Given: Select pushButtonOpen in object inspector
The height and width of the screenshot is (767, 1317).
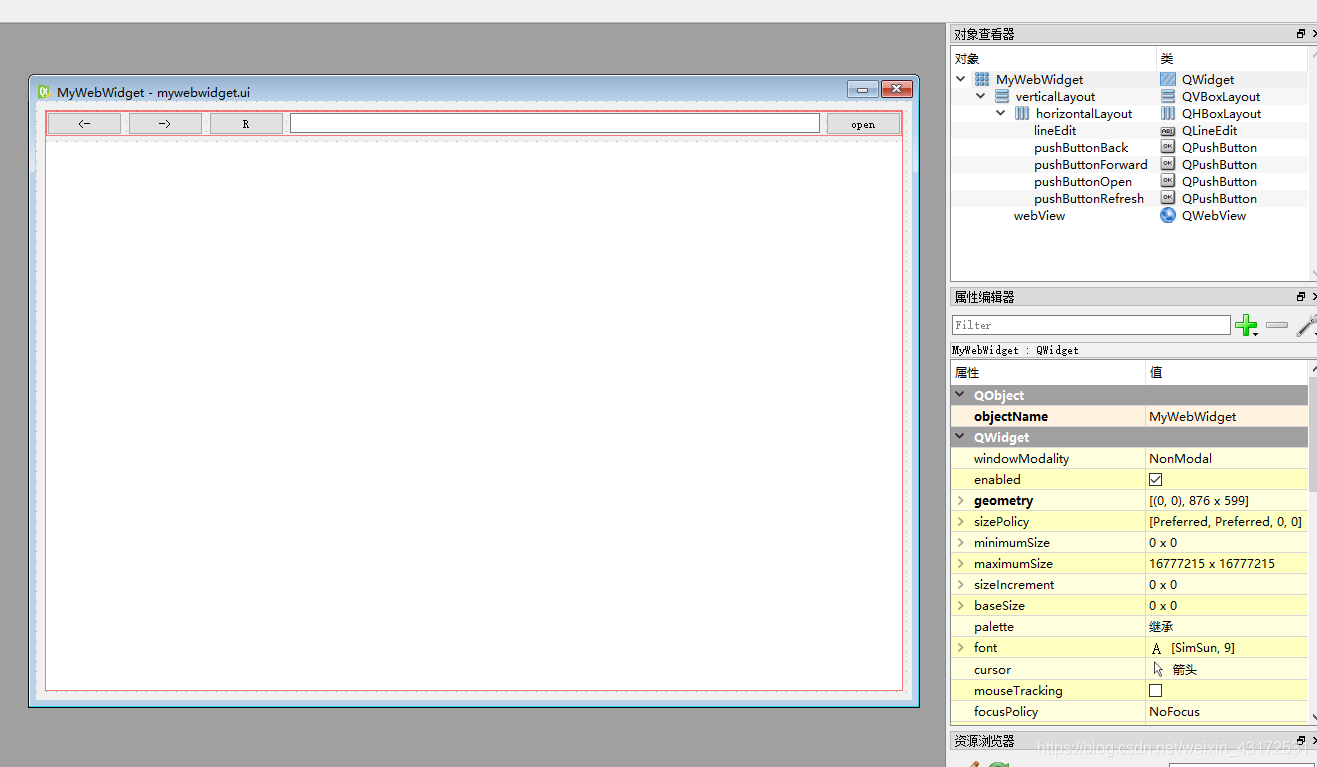Looking at the screenshot, I should pyautogui.click(x=1083, y=181).
